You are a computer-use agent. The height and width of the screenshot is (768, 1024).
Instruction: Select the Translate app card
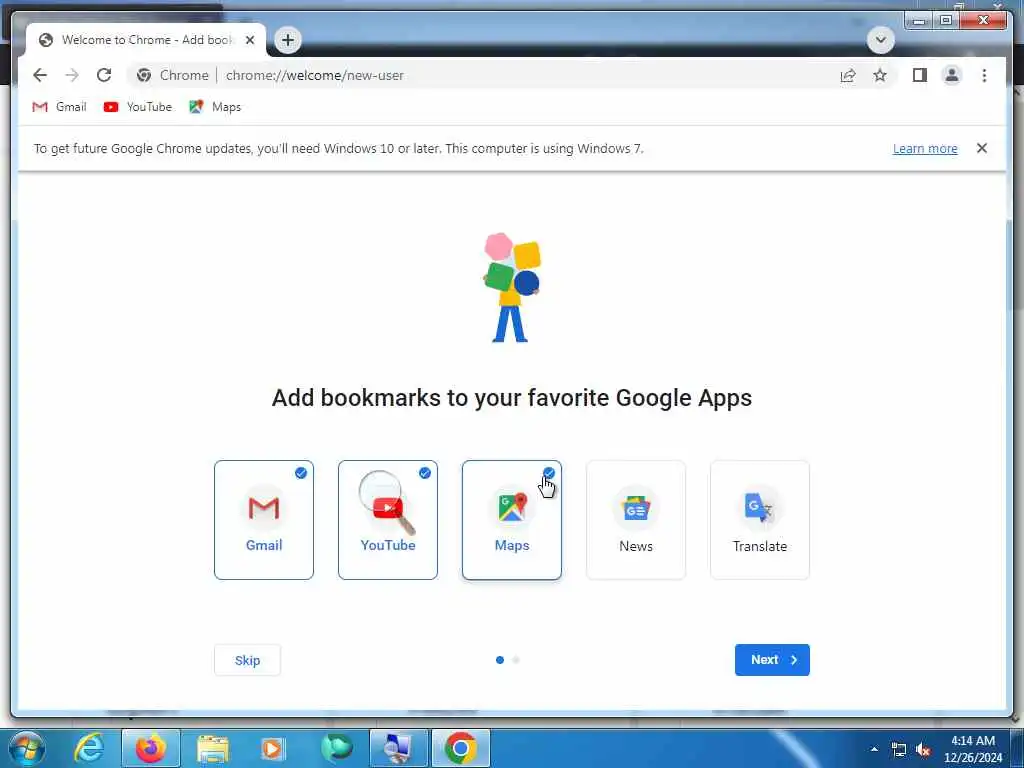[760, 520]
